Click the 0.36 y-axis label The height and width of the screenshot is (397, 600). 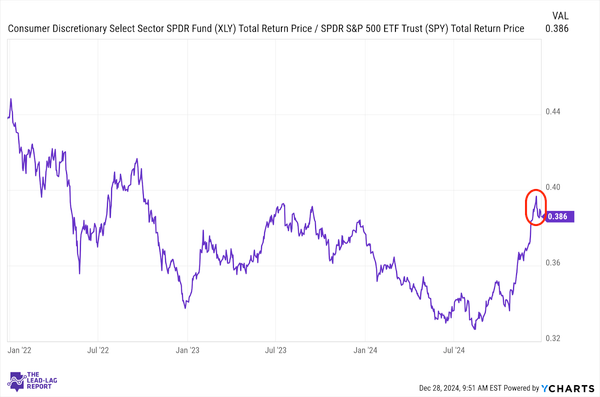[x=553, y=263]
